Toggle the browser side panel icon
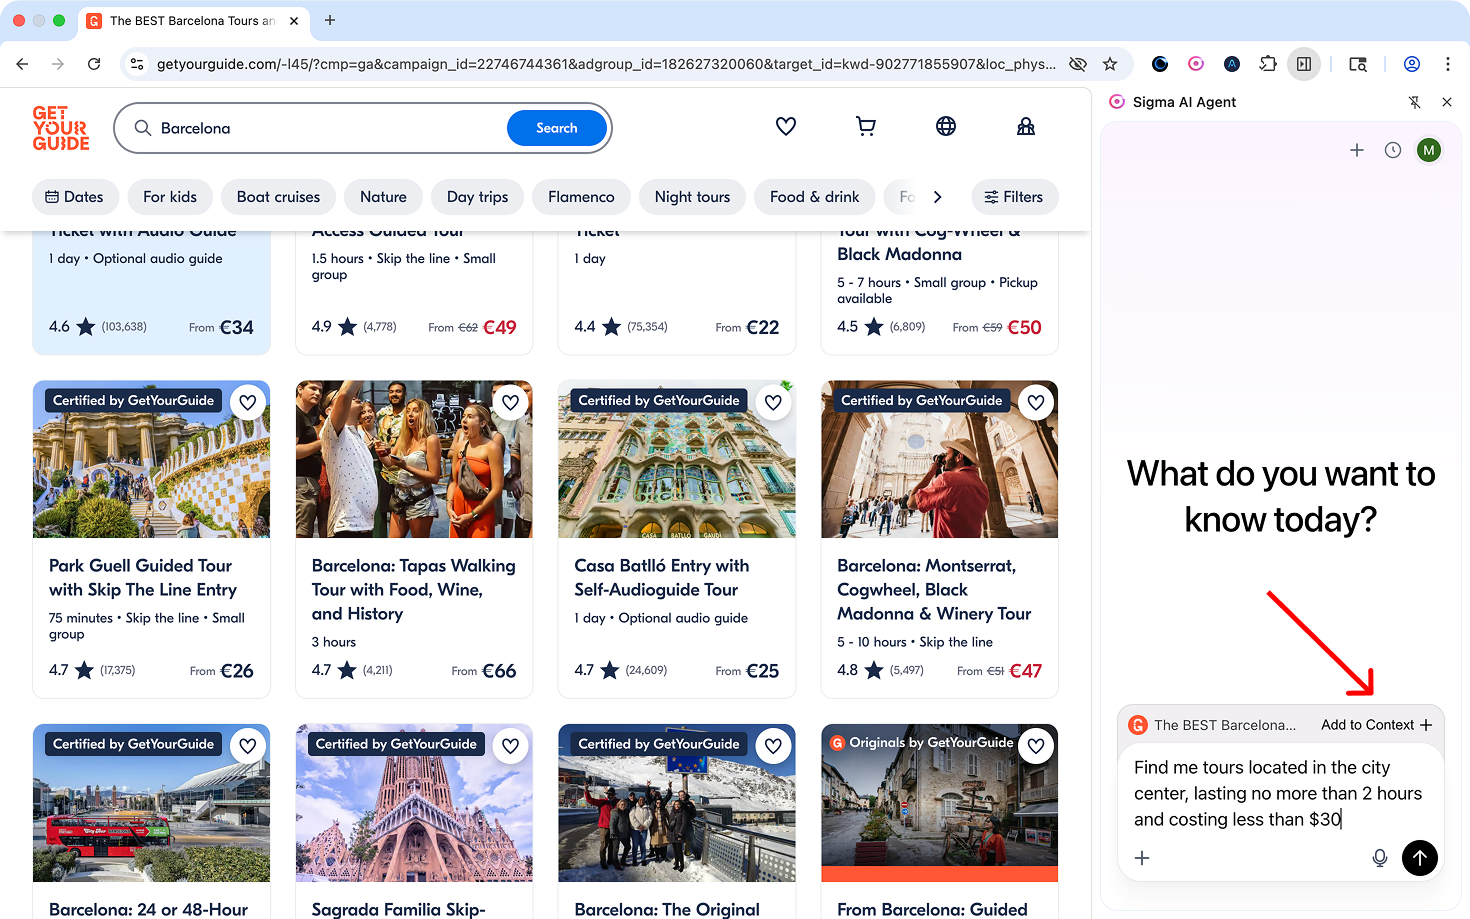The height and width of the screenshot is (919, 1470). (x=1304, y=64)
